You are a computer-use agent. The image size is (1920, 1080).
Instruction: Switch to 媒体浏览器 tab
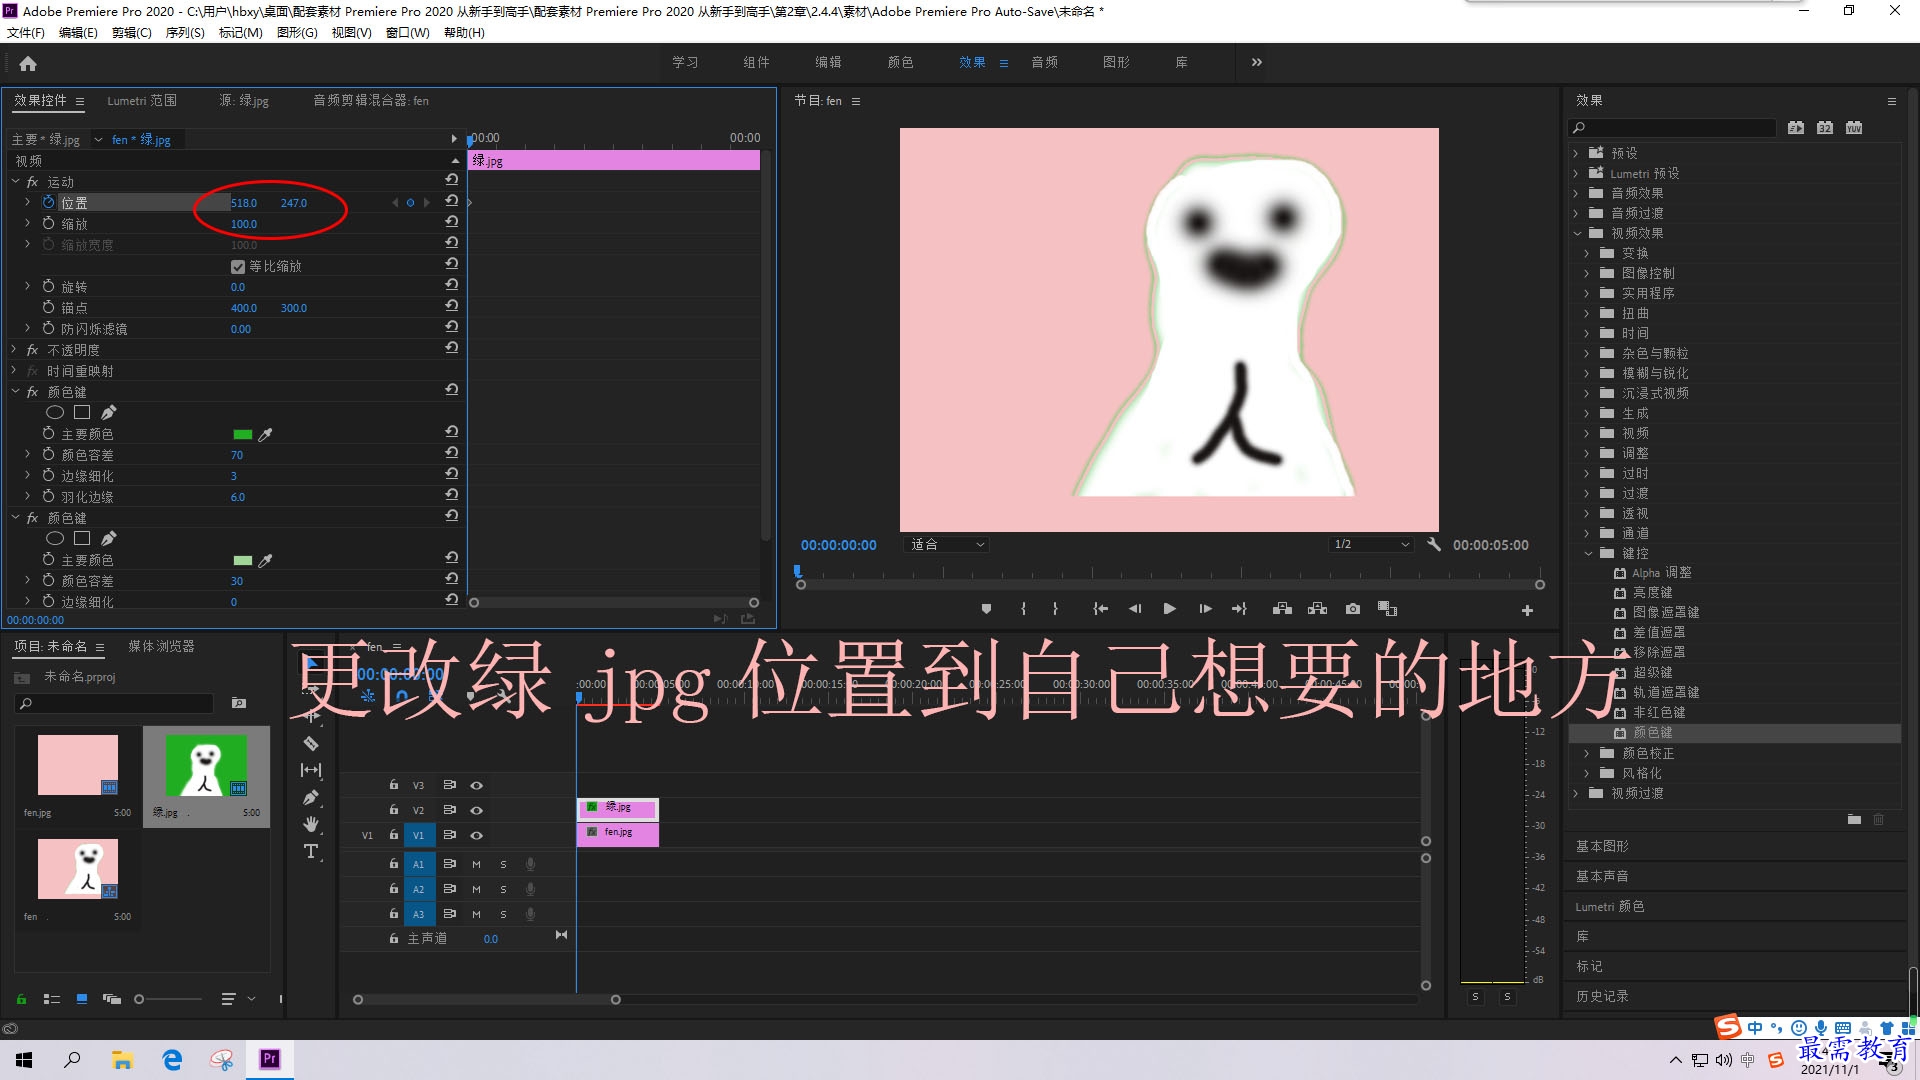click(x=161, y=646)
